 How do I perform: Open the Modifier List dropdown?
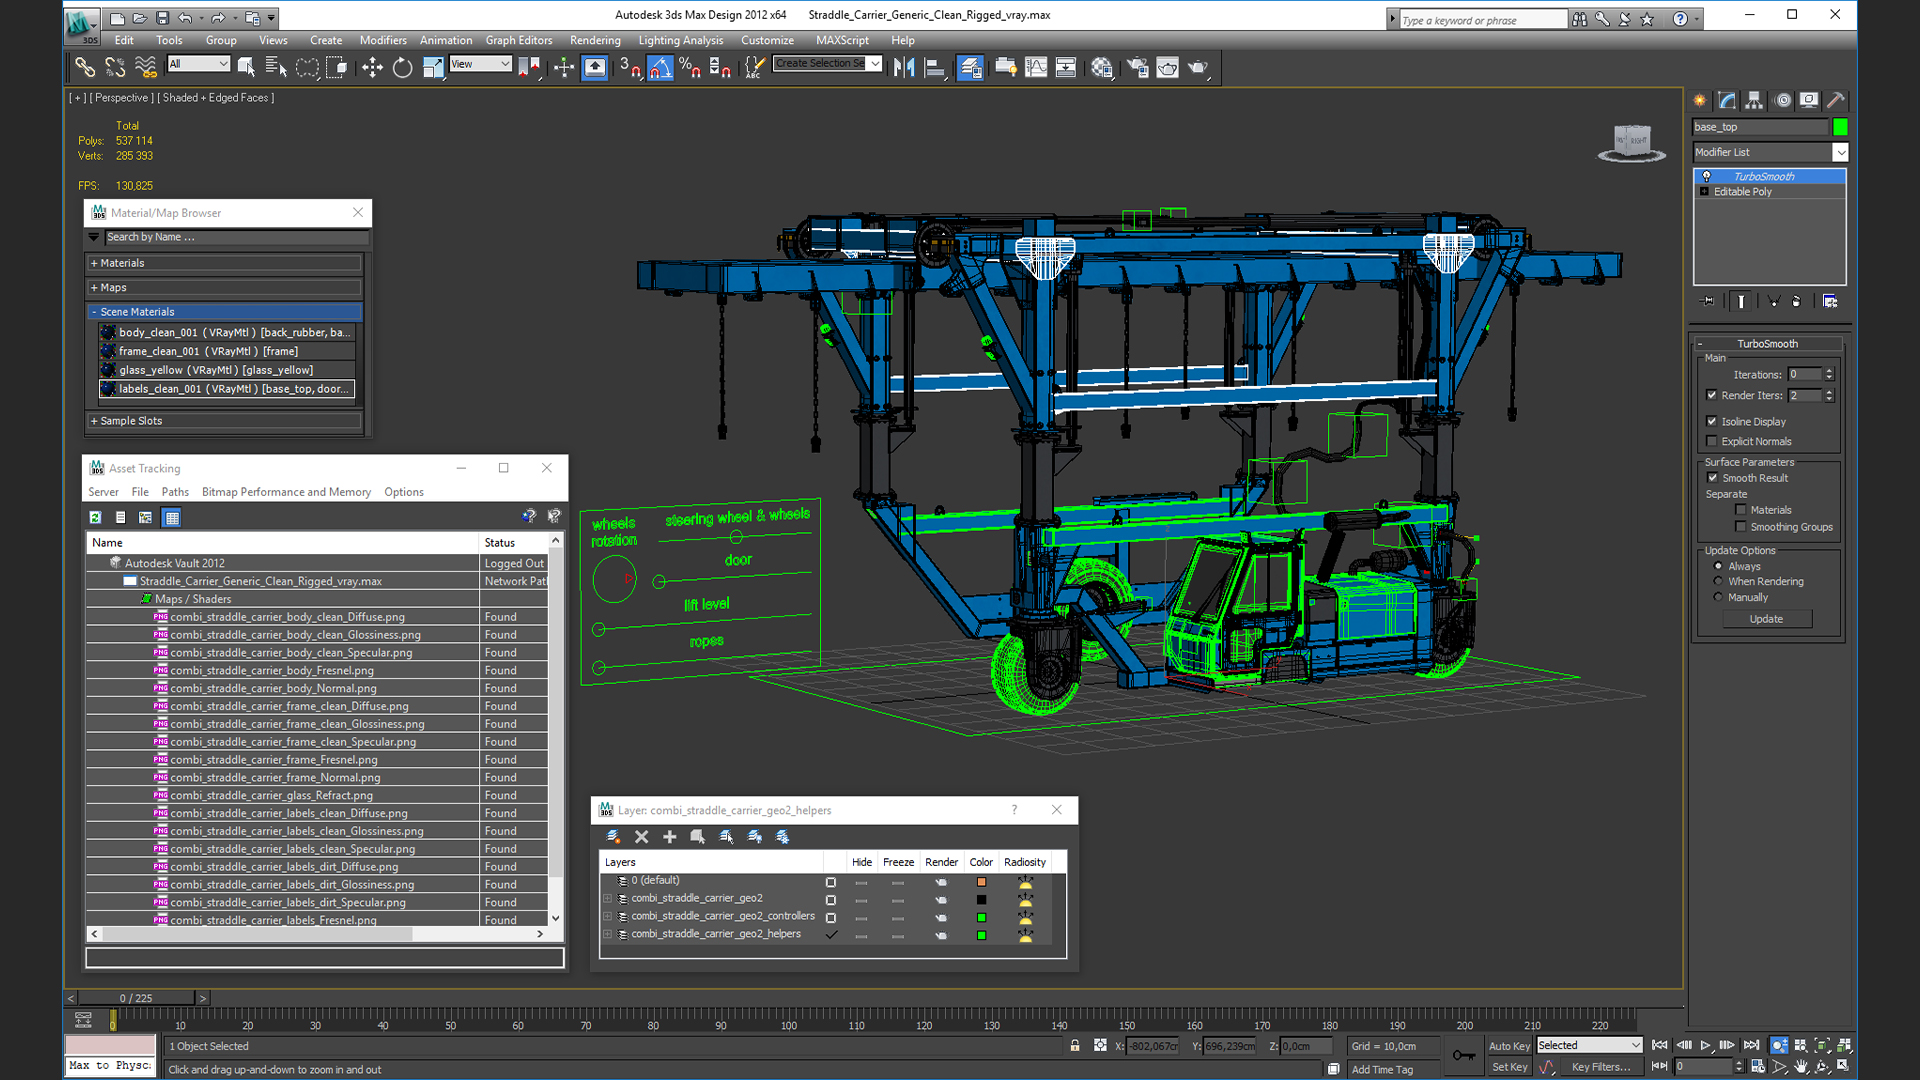[1840, 152]
